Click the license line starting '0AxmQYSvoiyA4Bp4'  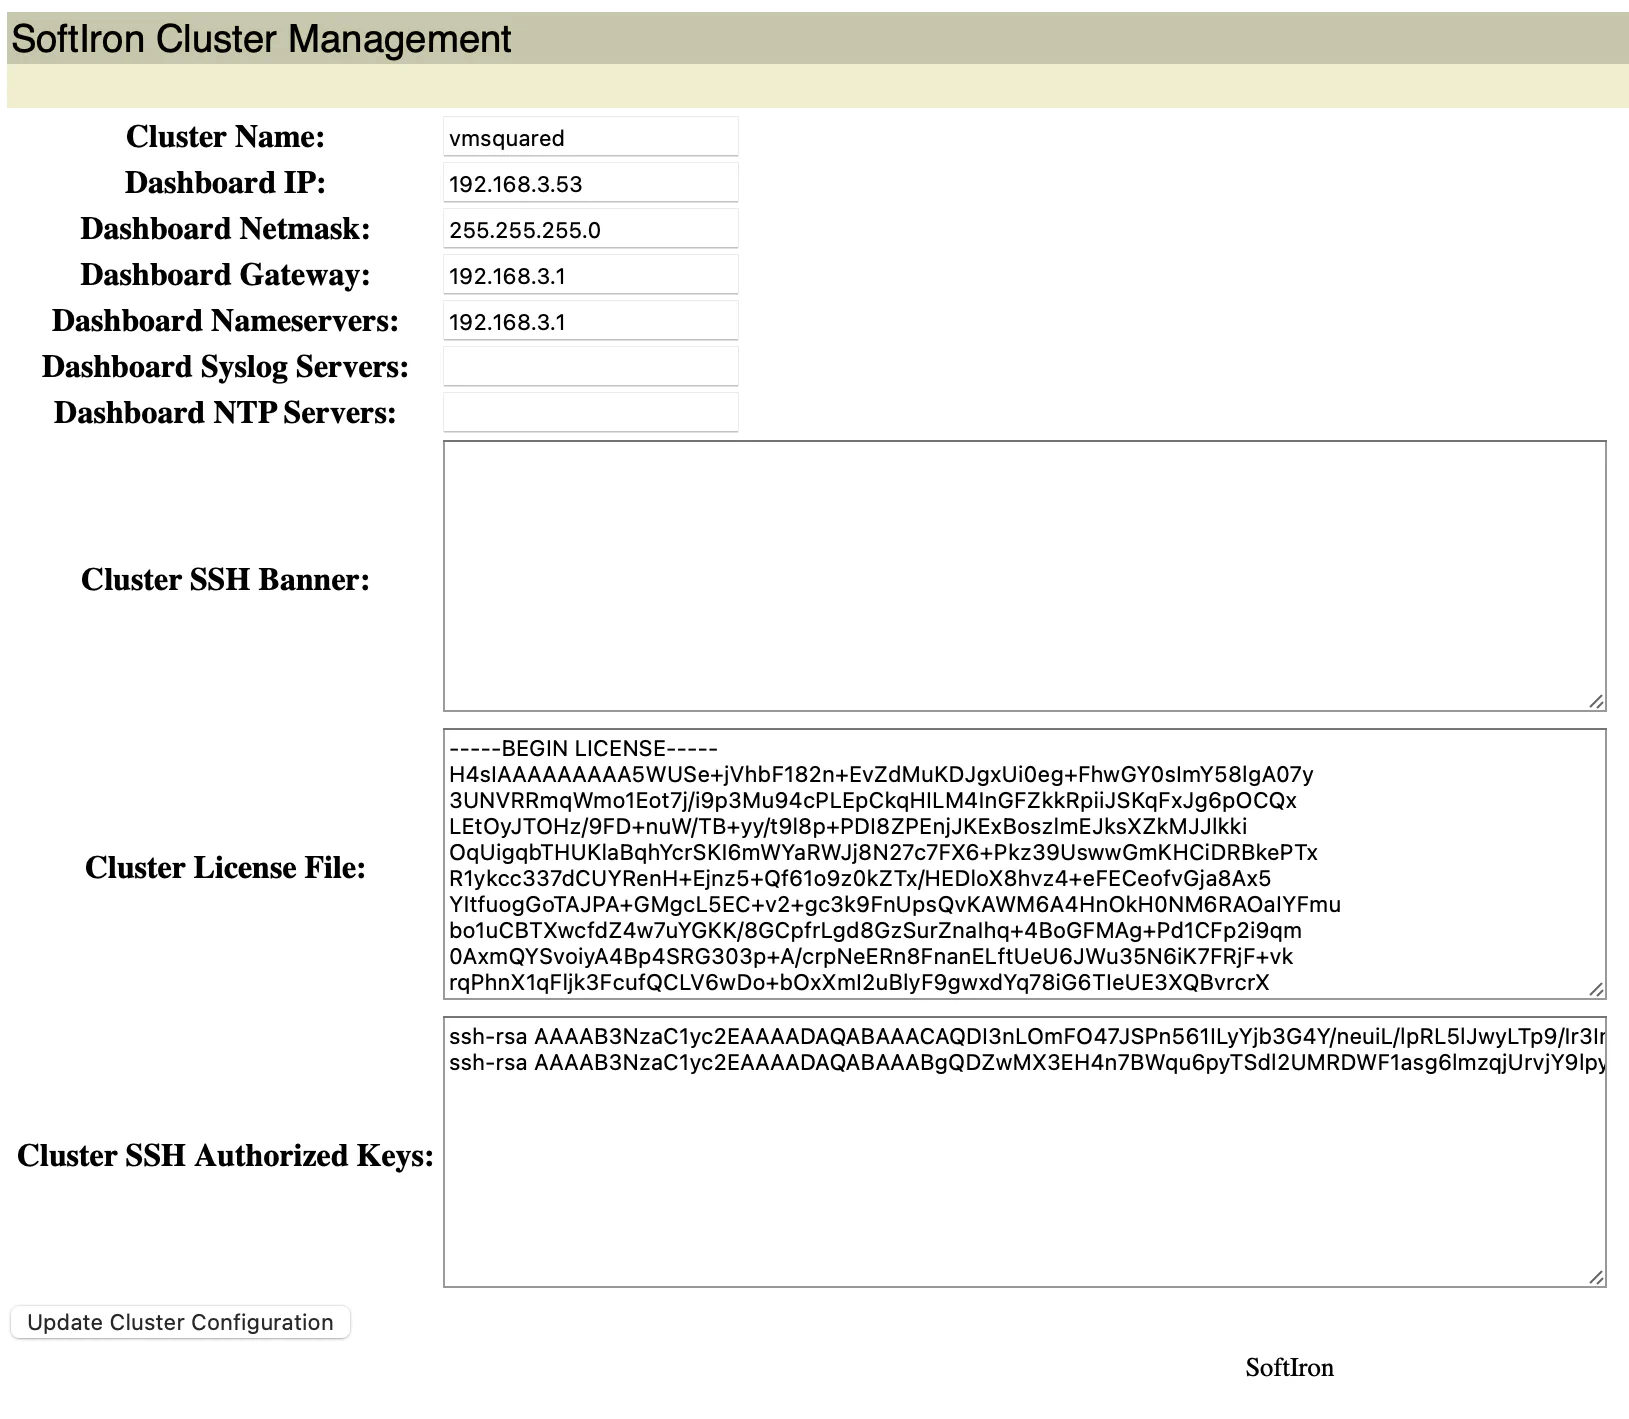[871, 956]
